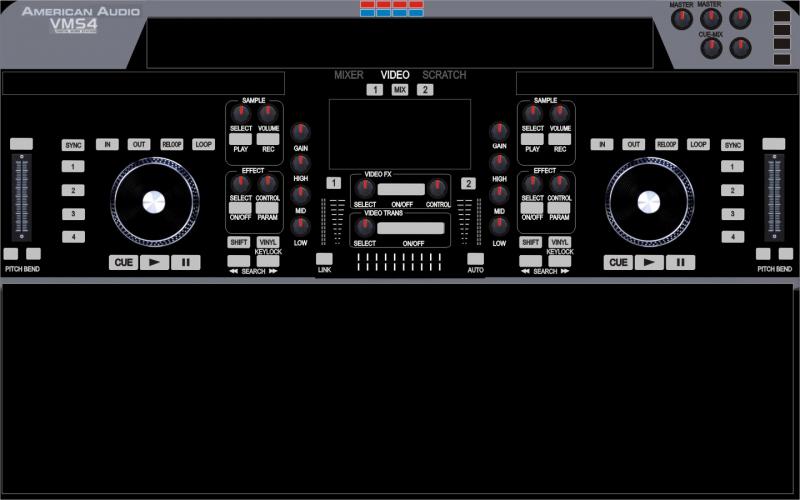Toggle right EFFECT ON/OFF button
The width and height of the screenshot is (800, 500).
point(532,208)
